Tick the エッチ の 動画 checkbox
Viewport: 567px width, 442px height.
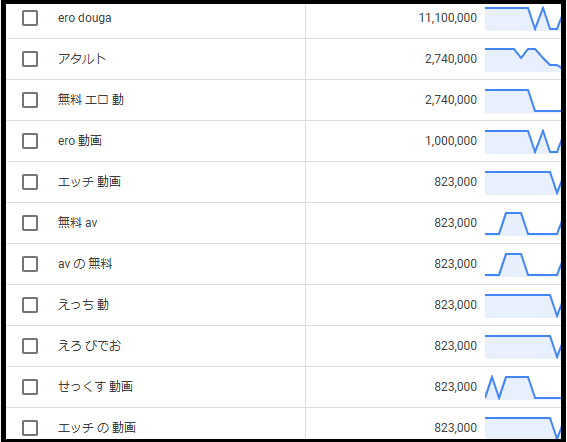coord(30,428)
